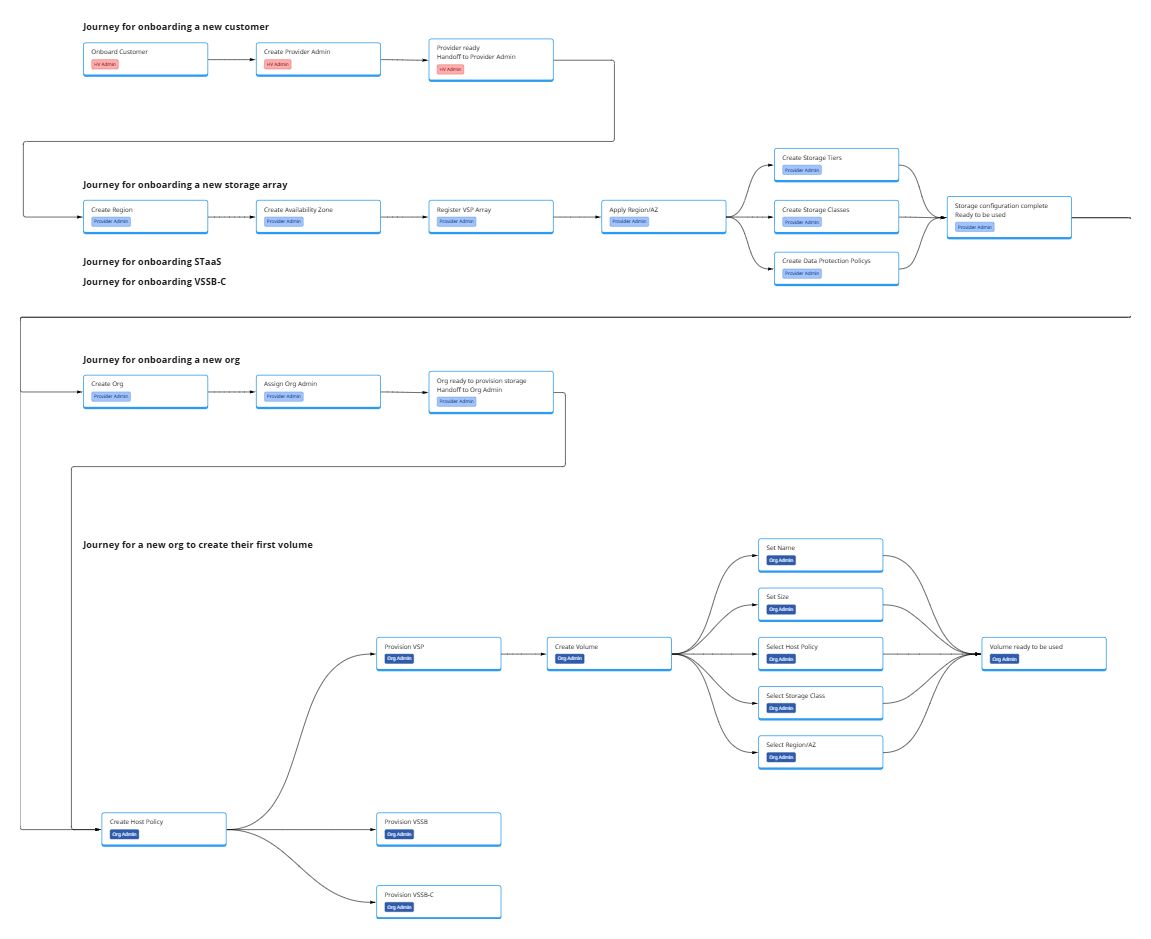Select the Create Storage Tiers card
1151x939 pixels.
[836, 164]
